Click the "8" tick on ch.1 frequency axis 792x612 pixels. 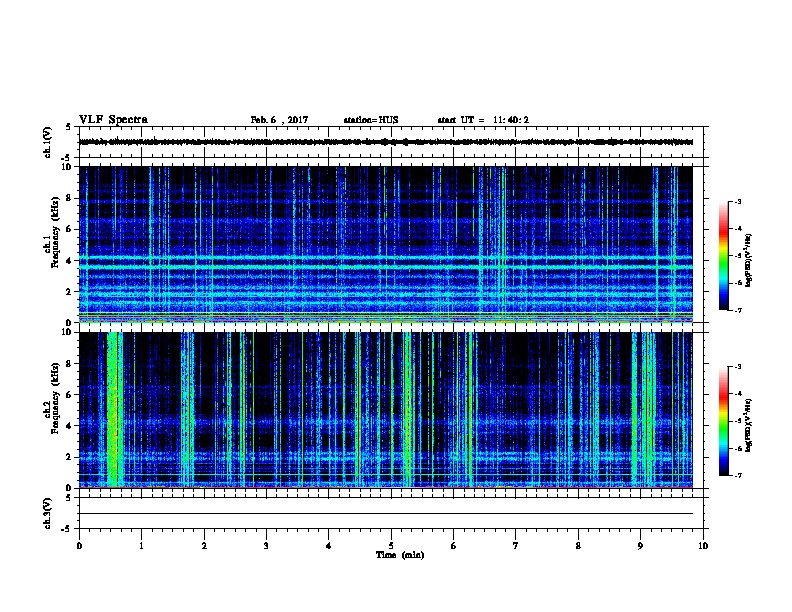70,198
